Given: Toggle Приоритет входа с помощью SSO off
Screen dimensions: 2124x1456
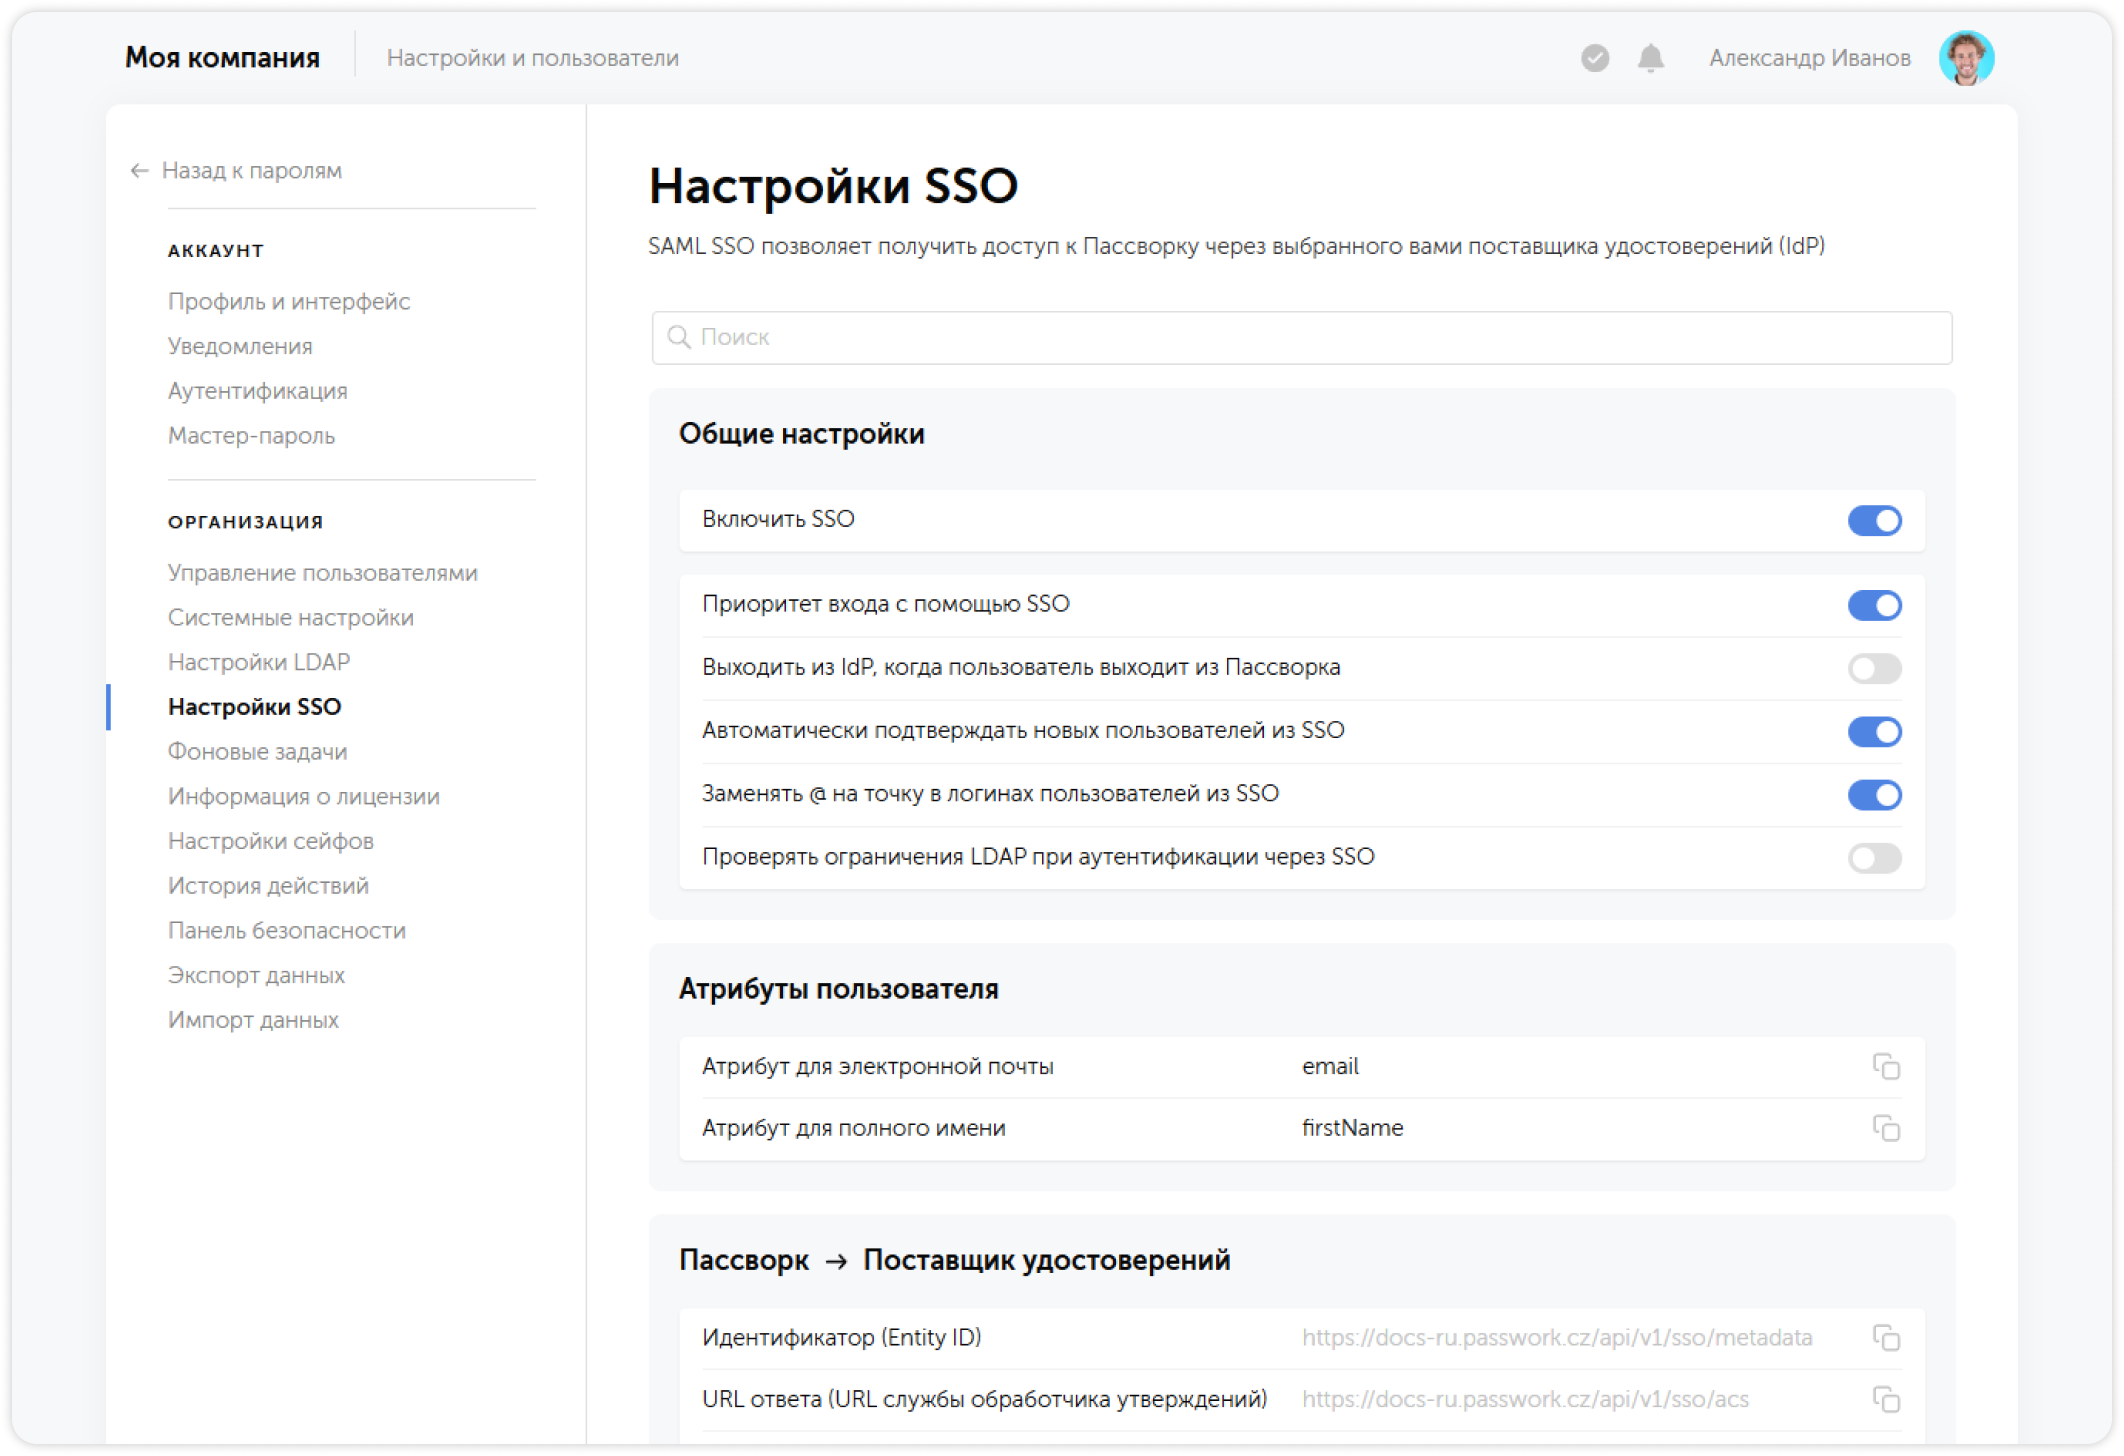Looking at the screenshot, I should coord(1877,605).
